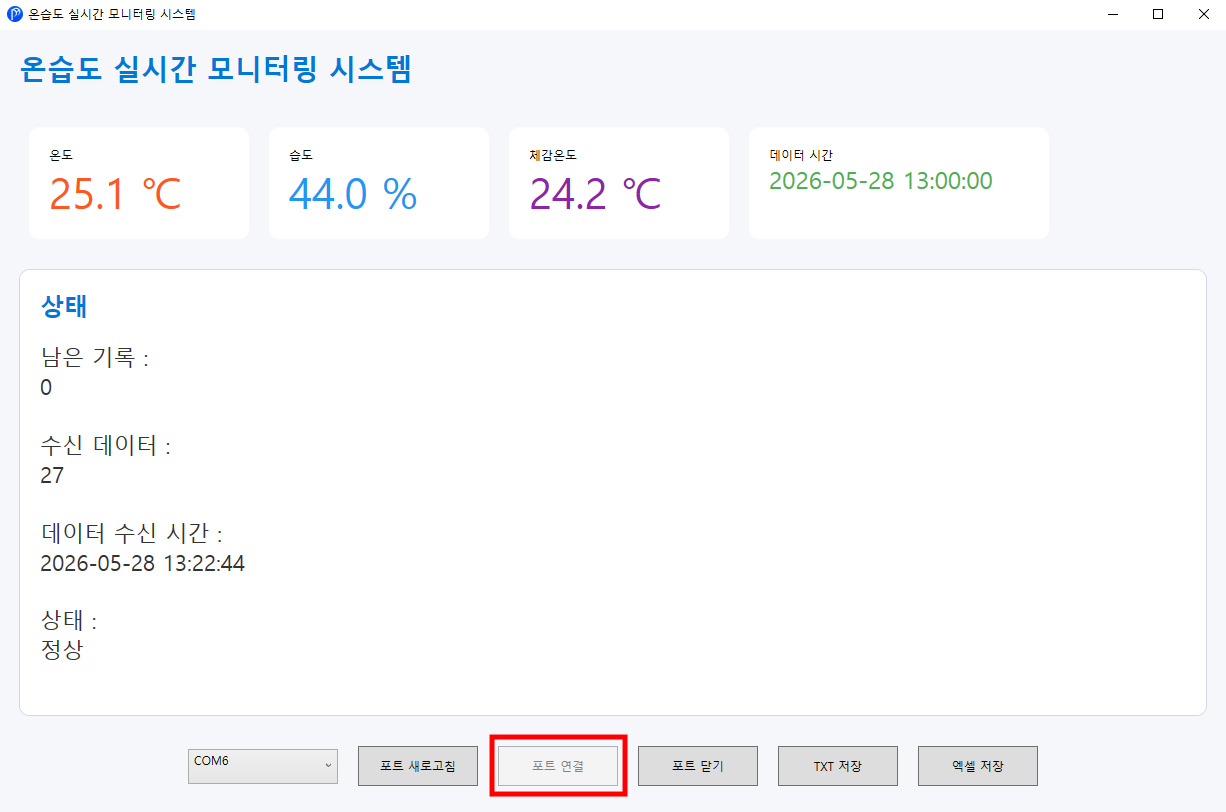Click the app icon in the title bar

[15, 14]
